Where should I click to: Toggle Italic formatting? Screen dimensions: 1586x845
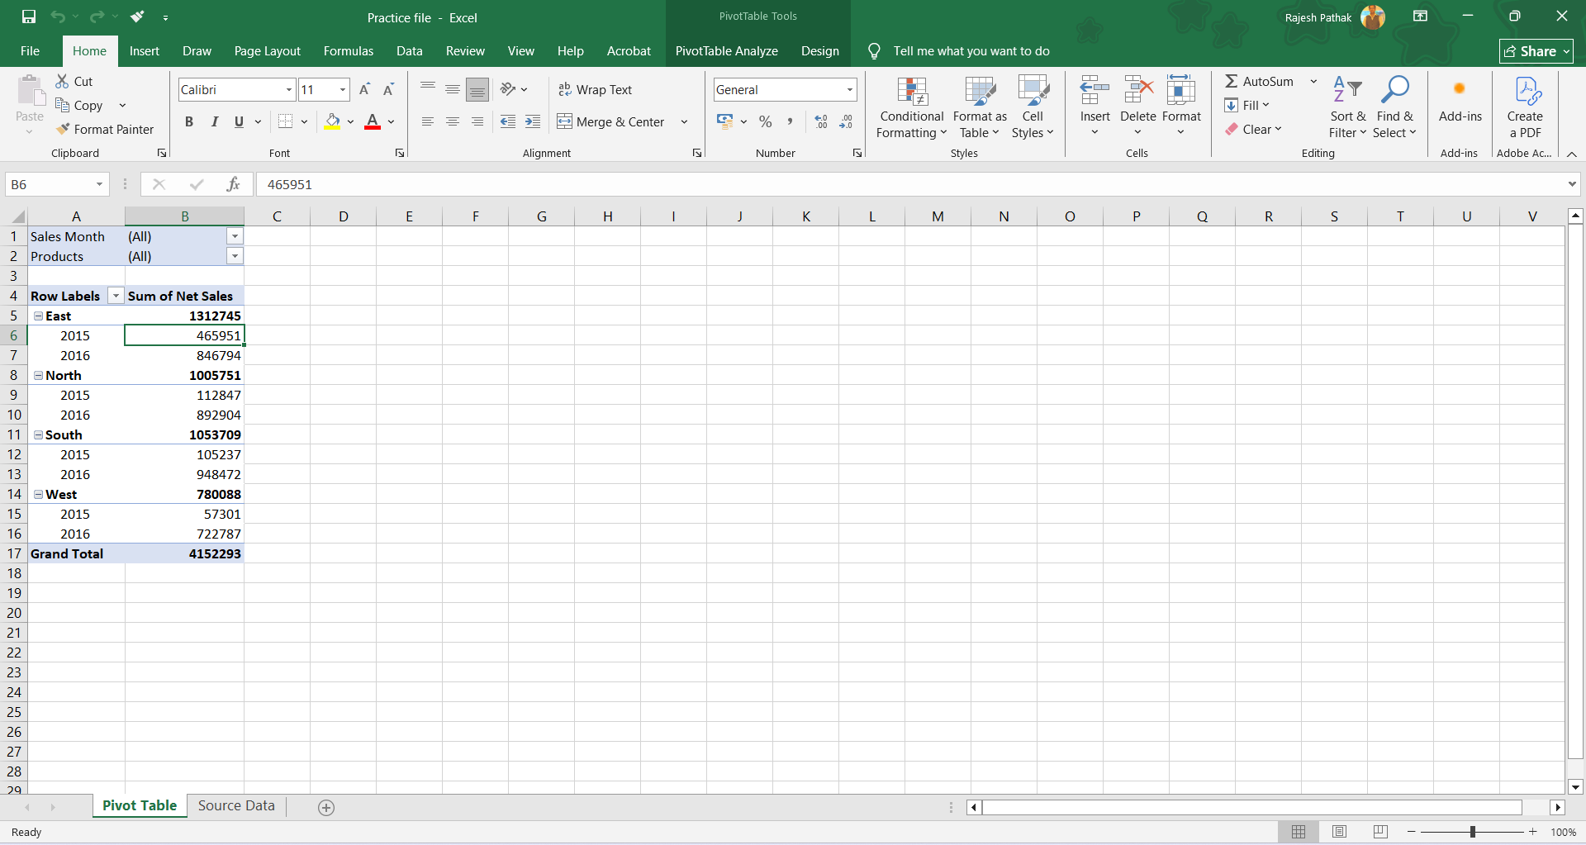tap(214, 122)
